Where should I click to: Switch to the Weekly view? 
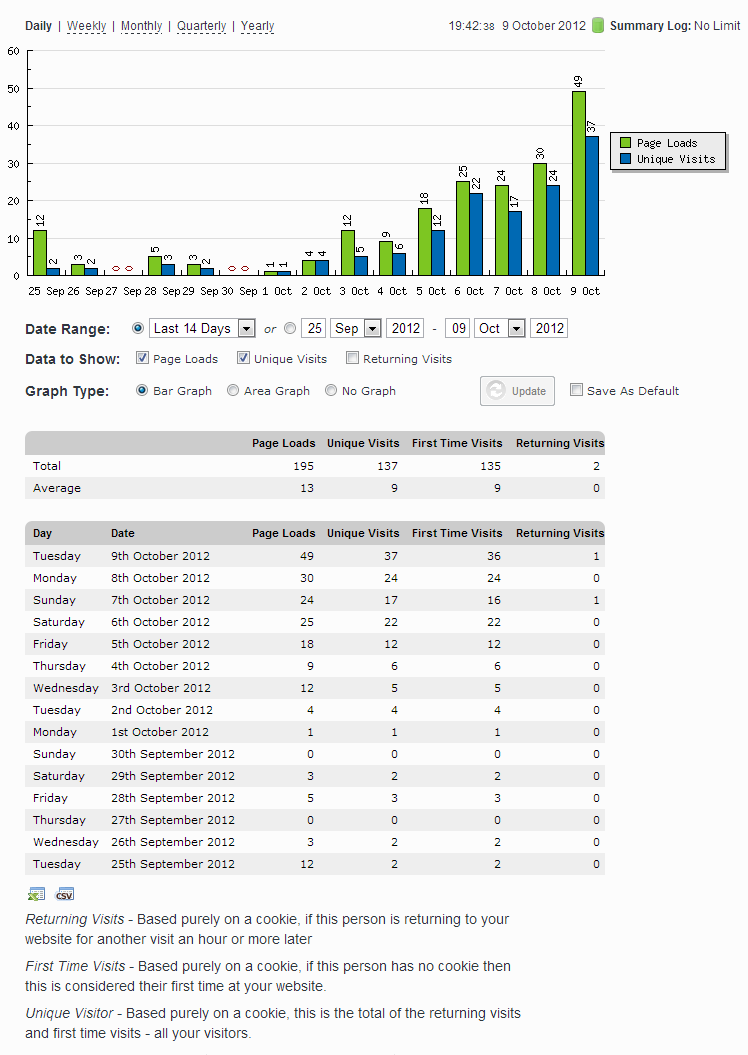coord(86,26)
